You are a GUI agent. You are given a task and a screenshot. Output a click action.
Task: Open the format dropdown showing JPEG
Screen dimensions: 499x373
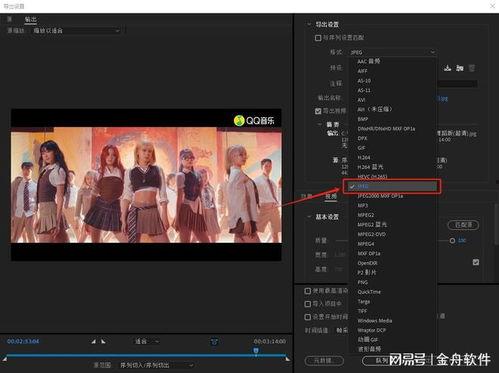392,52
